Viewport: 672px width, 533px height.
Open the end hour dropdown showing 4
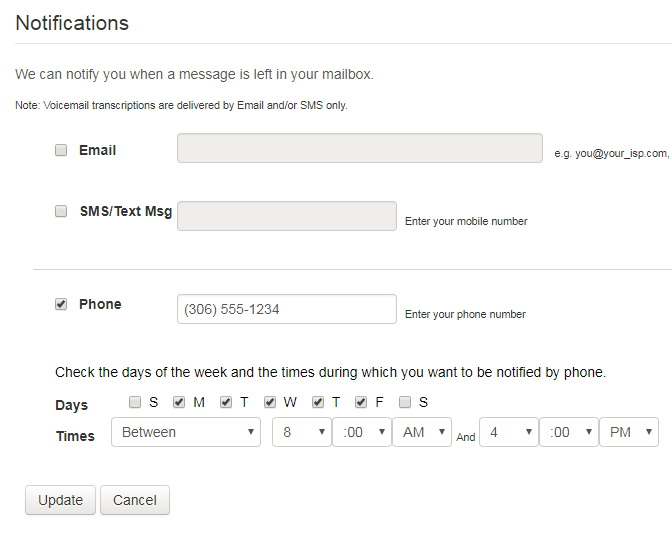tap(508, 432)
